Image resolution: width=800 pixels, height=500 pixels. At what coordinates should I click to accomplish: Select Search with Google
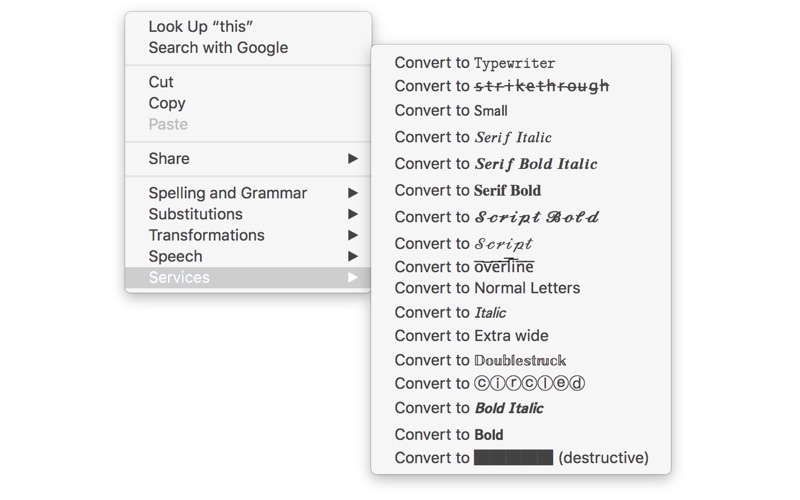coord(218,48)
